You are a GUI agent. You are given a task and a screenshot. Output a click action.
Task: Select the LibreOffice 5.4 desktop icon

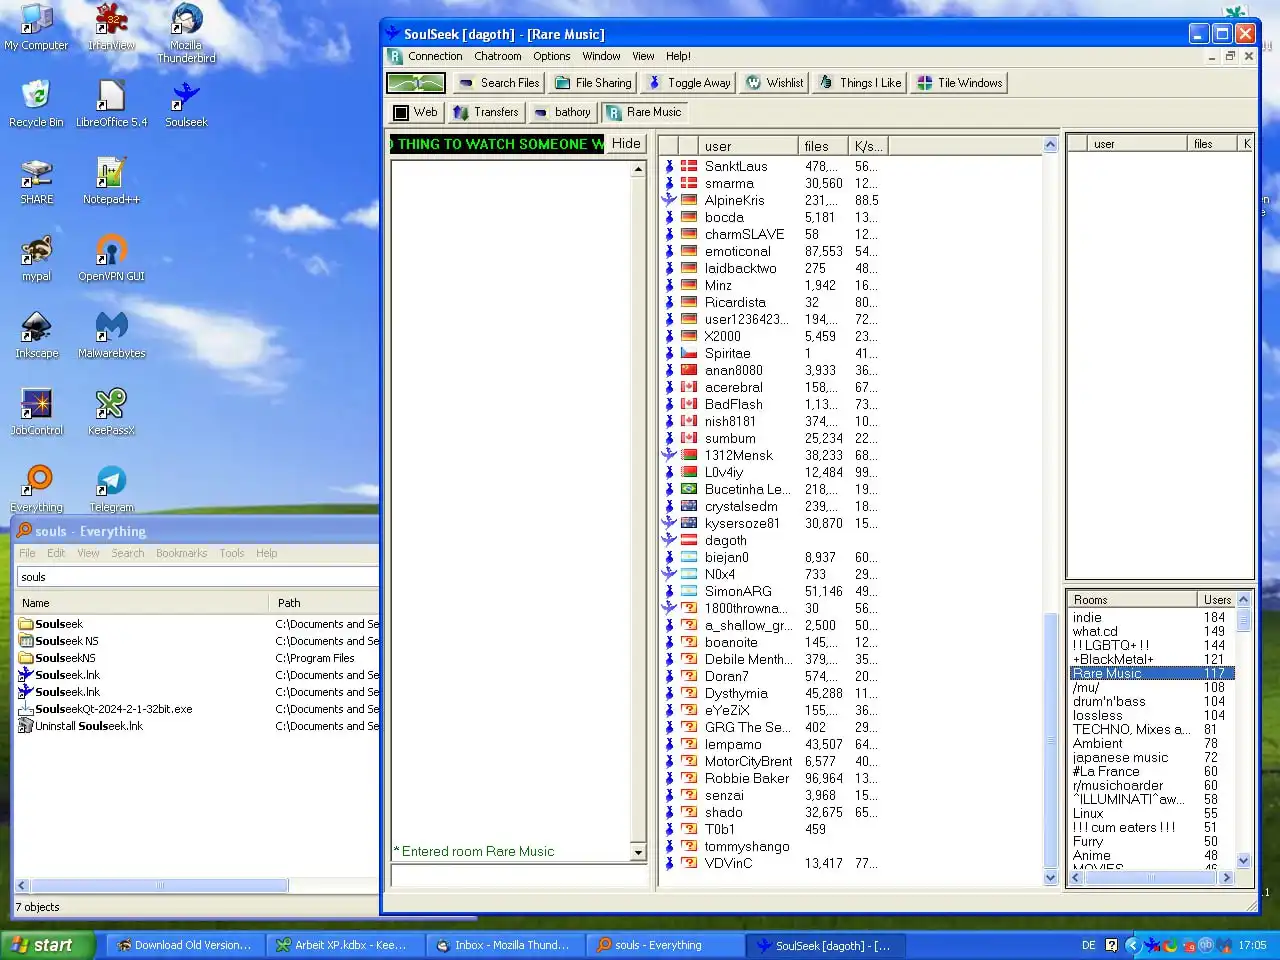click(111, 104)
